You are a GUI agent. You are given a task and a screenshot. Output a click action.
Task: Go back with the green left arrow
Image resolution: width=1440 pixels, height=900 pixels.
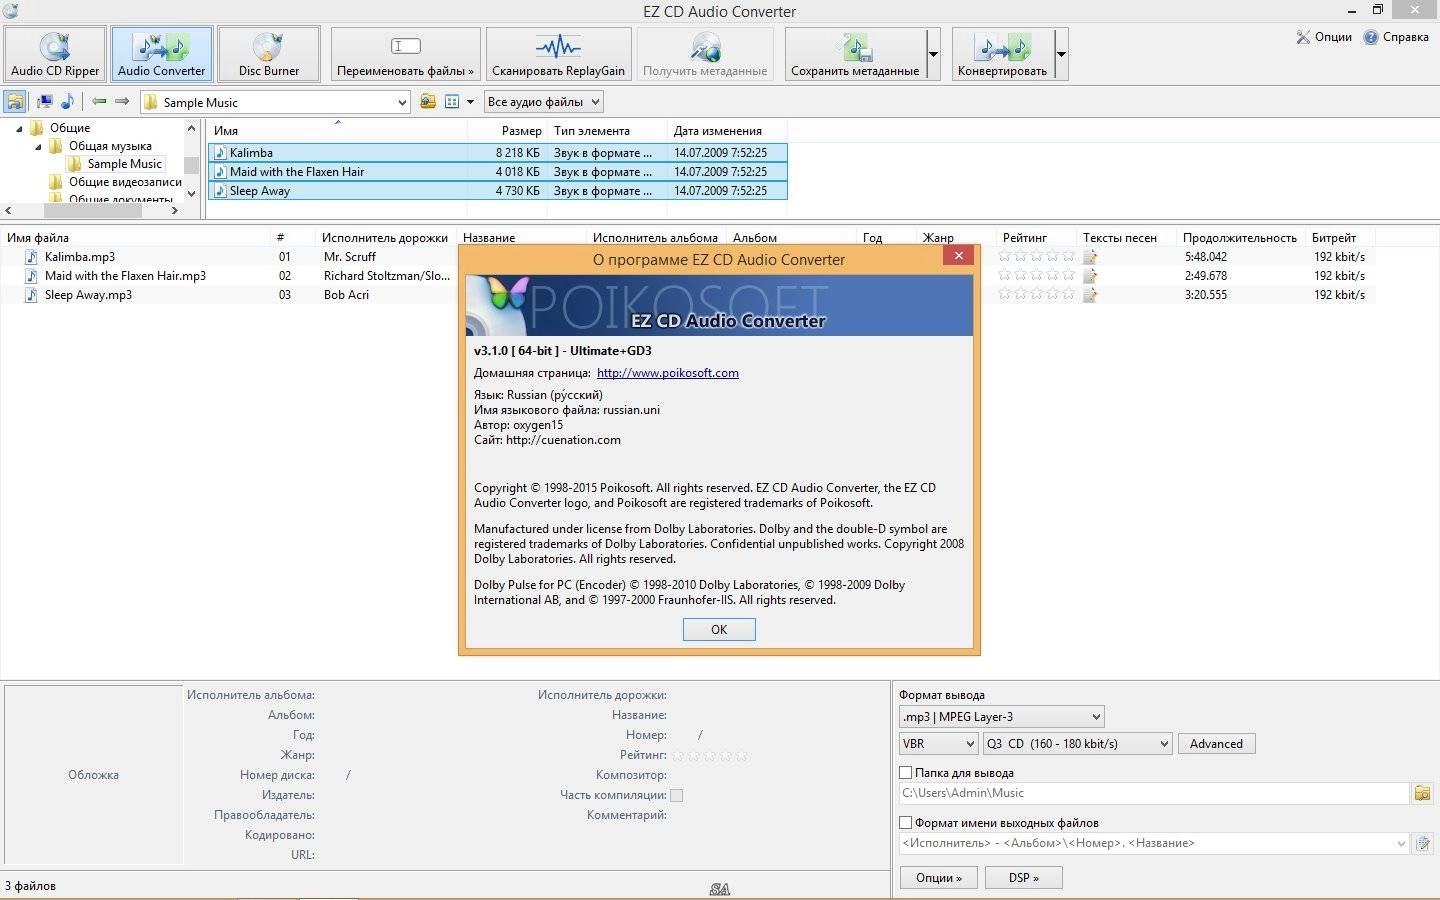(x=99, y=101)
